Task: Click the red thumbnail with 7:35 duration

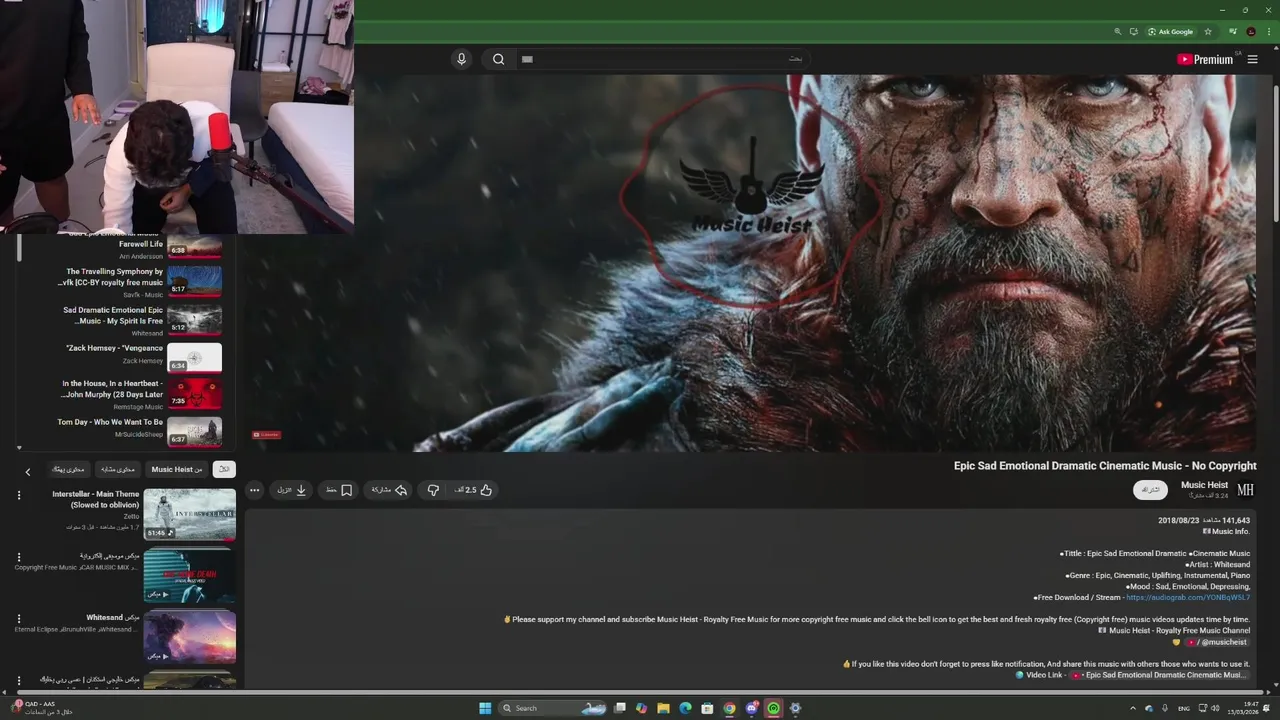Action: 195,394
